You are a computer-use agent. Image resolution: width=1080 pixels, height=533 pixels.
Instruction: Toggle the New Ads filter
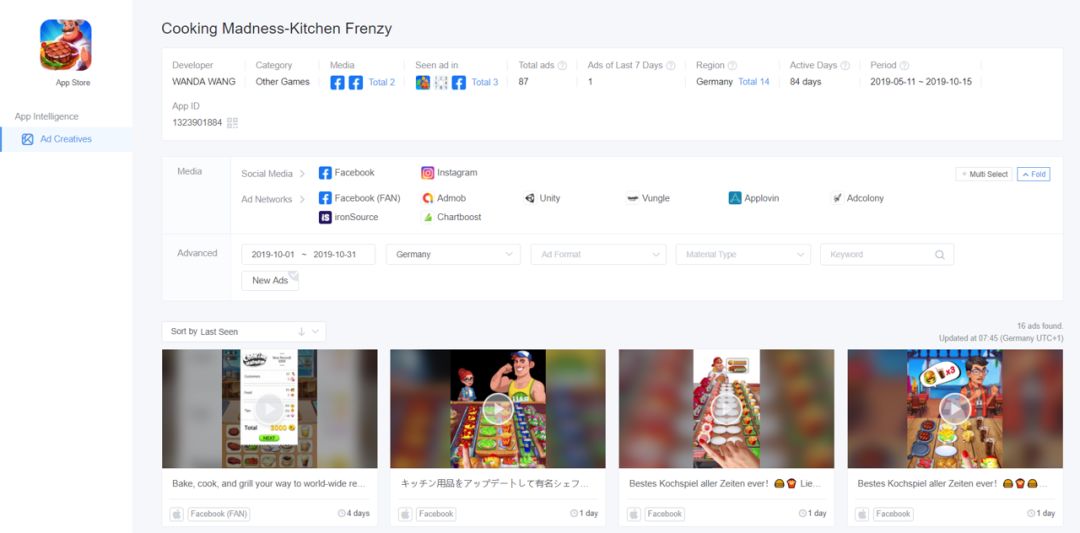270,280
